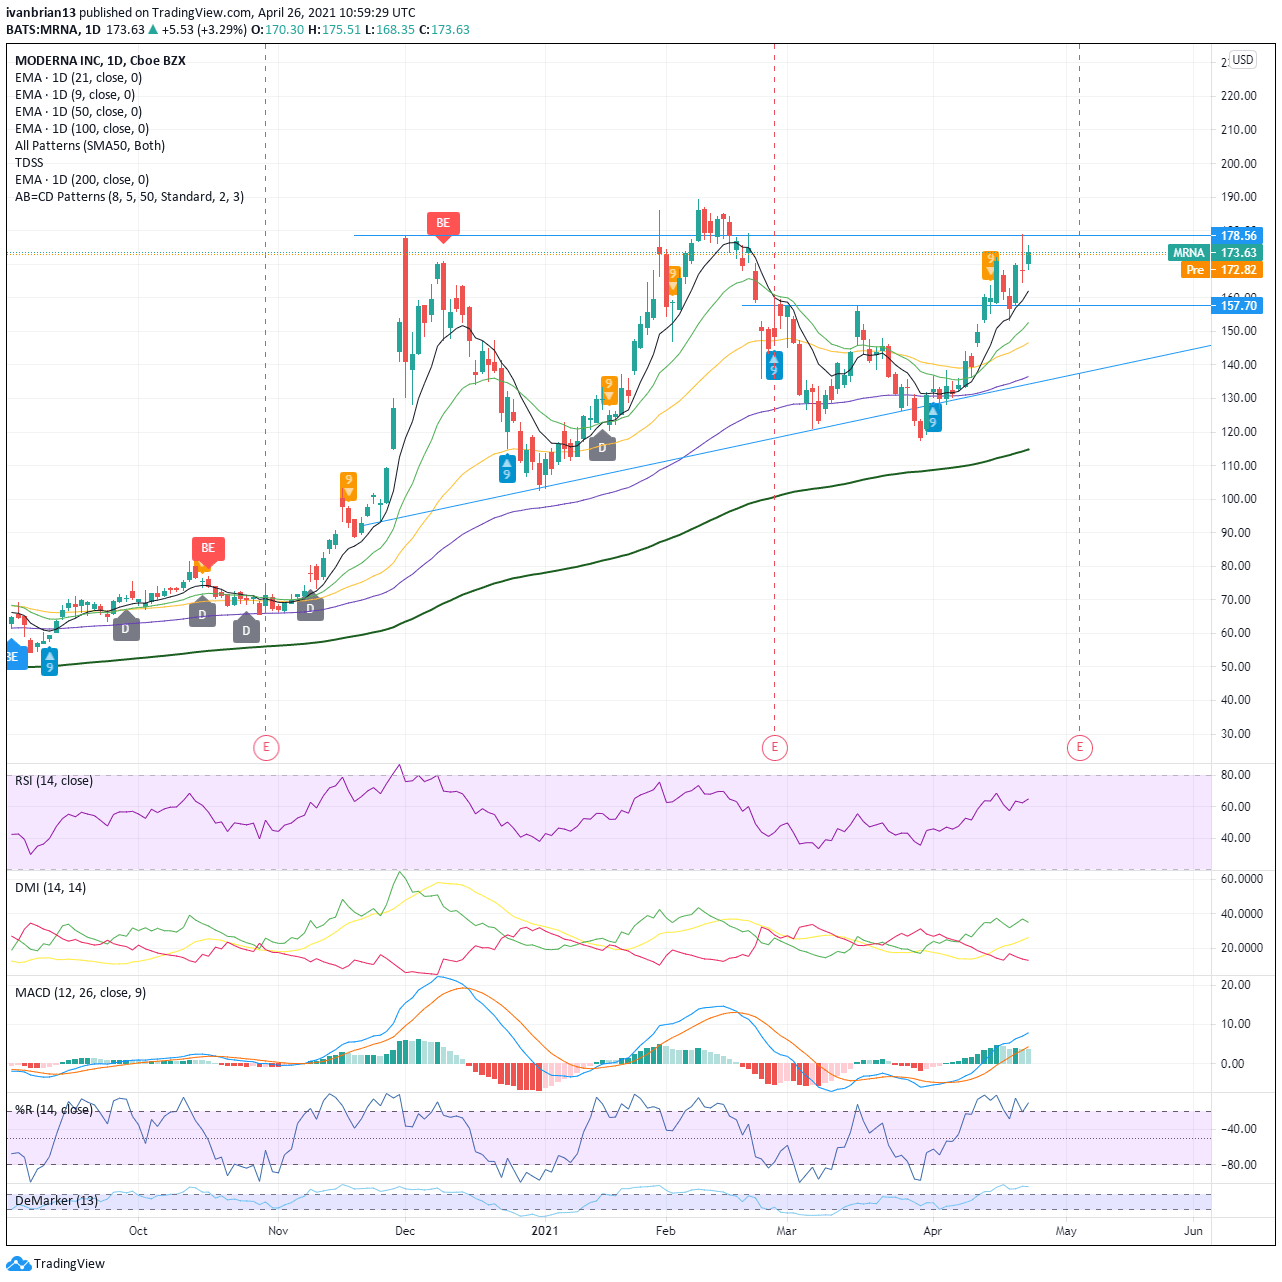Click the USD currency button on price axis
The image size is (1282, 1282).
(1243, 60)
